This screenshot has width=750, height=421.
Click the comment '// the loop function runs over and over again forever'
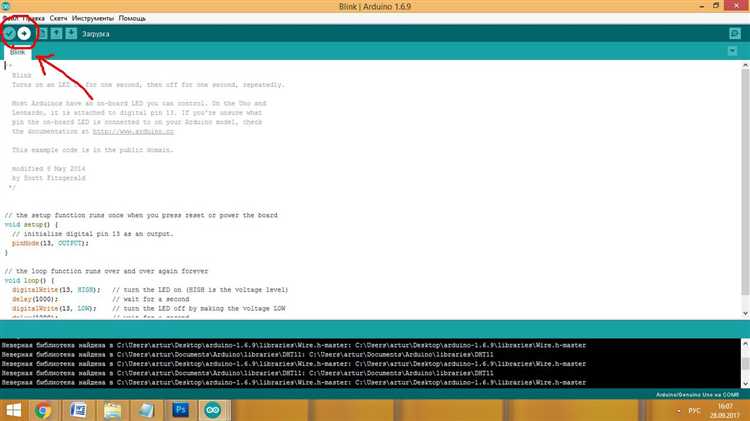click(x=106, y=271)
